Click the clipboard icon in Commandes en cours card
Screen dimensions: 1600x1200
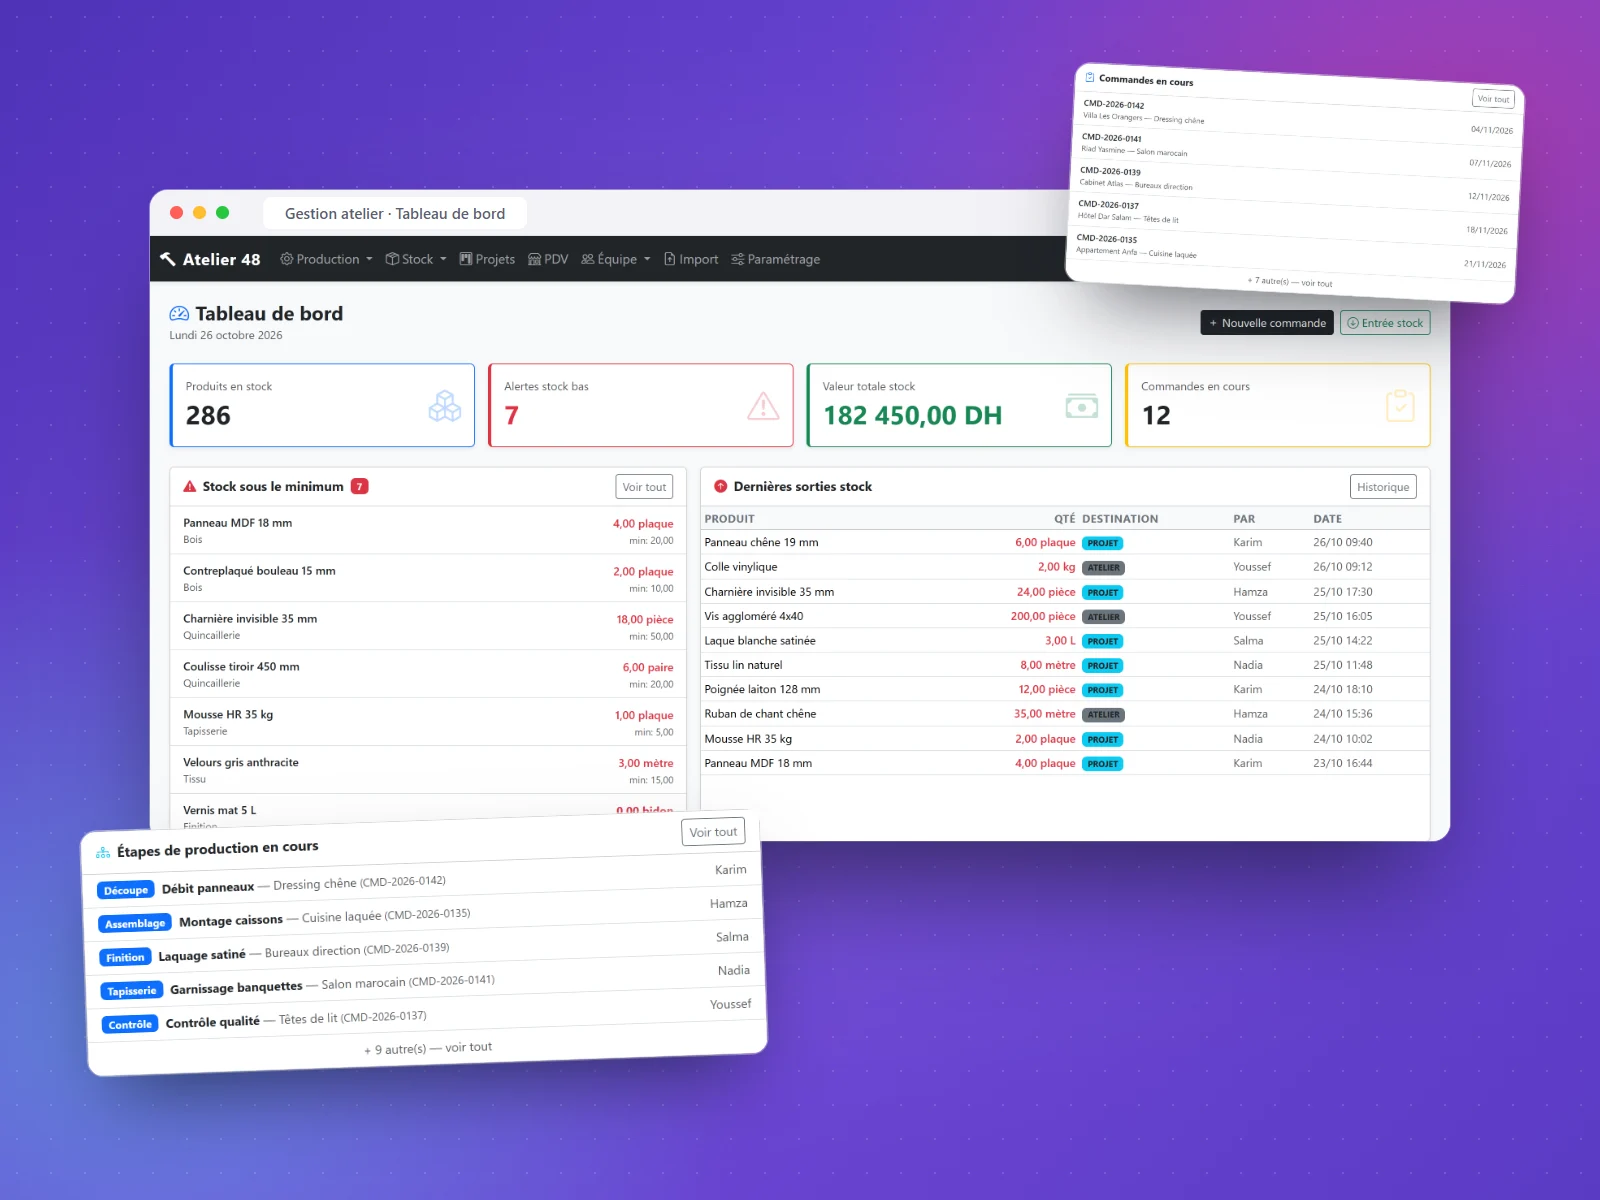tap(1400, 405)
